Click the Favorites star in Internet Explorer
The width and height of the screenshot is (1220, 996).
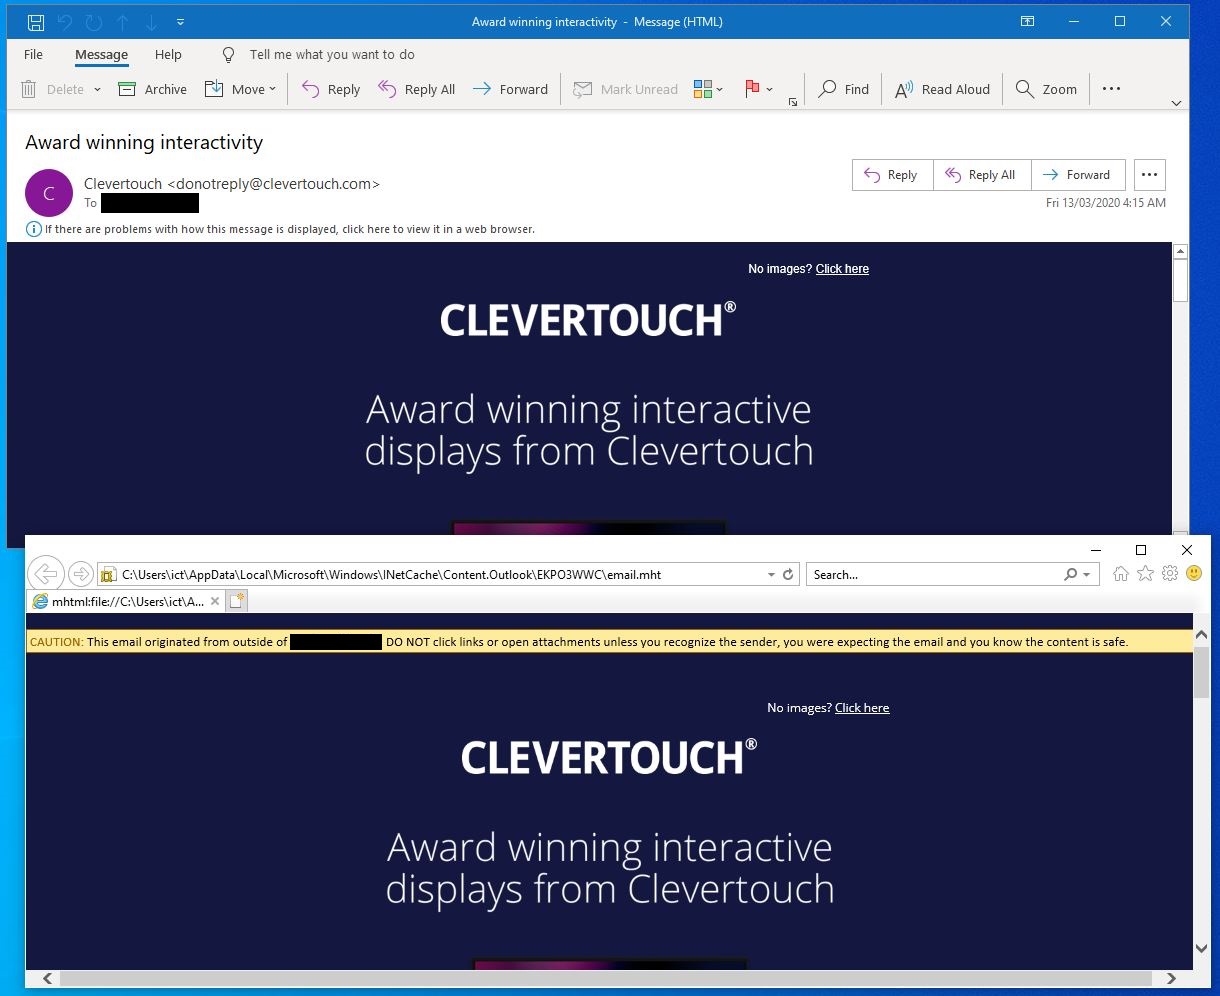pos(1145,574)
